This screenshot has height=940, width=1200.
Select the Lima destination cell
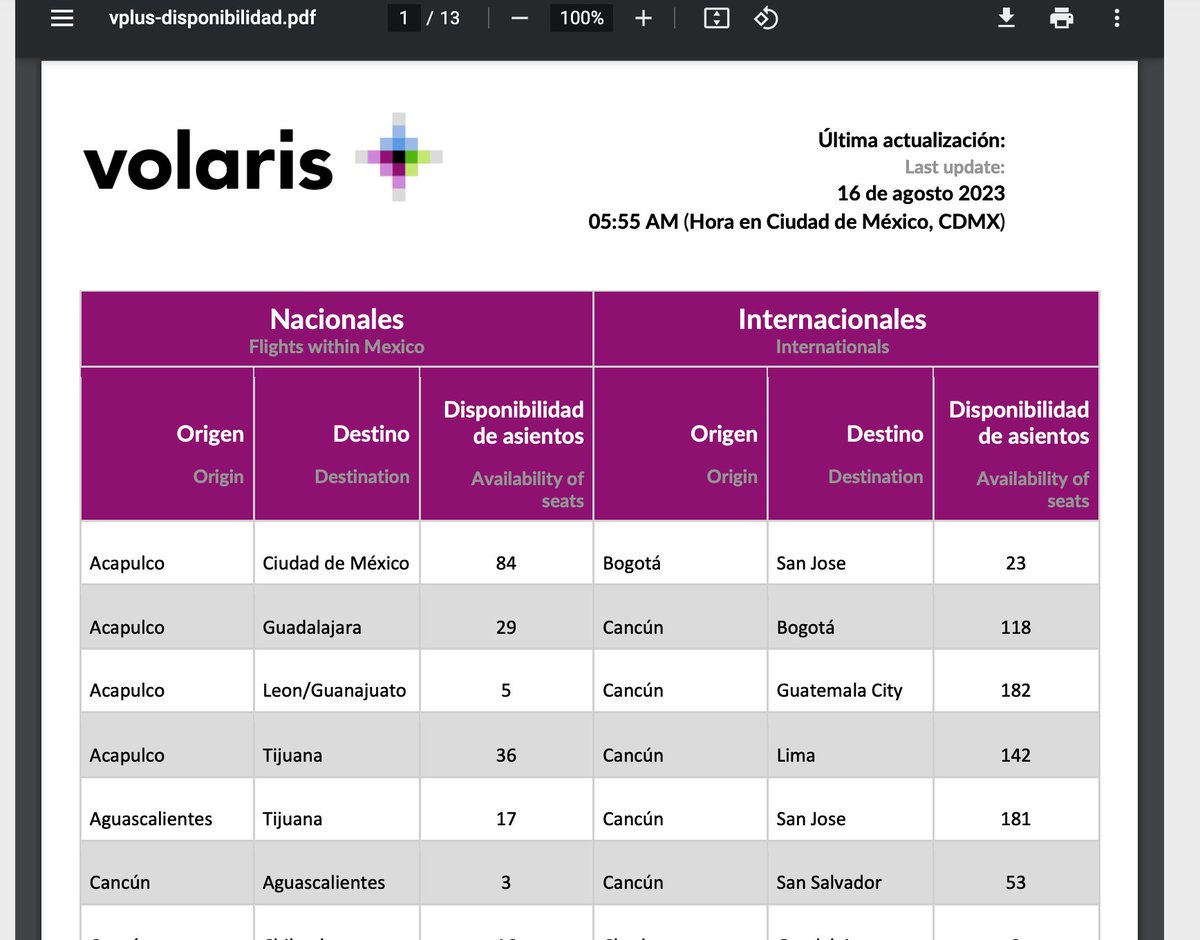click(x=850, y=745)
